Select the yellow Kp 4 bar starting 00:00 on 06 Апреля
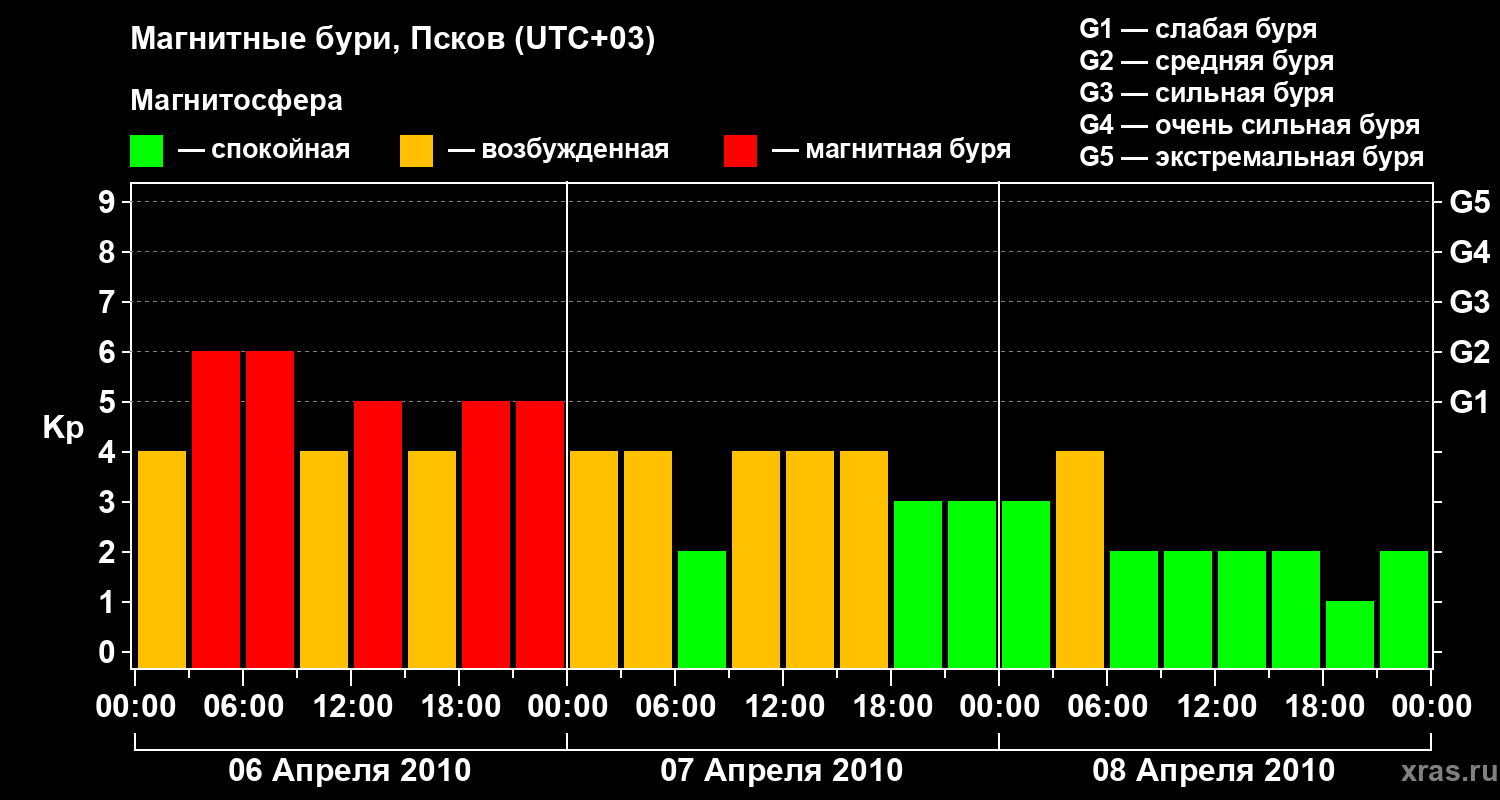 pyautogui.click(x=162, y=559)
